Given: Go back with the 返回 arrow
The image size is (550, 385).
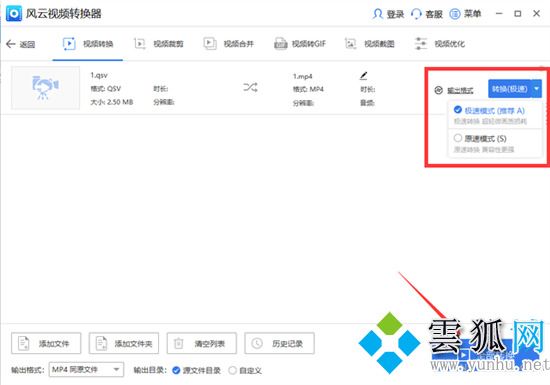Looking at the screenshot, I should [21, 44].
